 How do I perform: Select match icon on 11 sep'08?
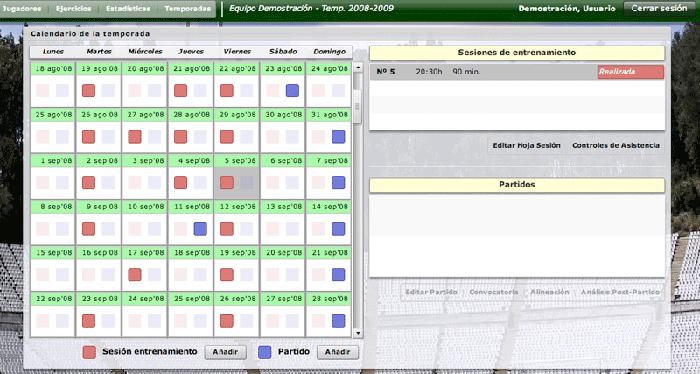coord(200,229)
